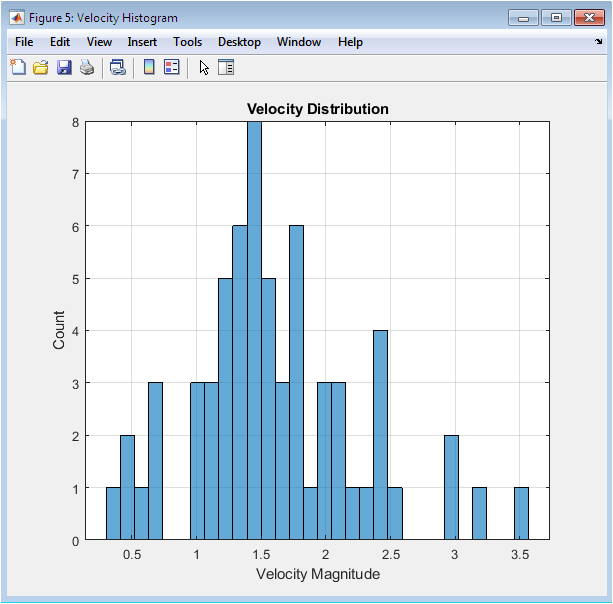Insert a legend using the toolbar icon
The height and width of the screenshot is (604, 613).
click(x=171, y=68)
